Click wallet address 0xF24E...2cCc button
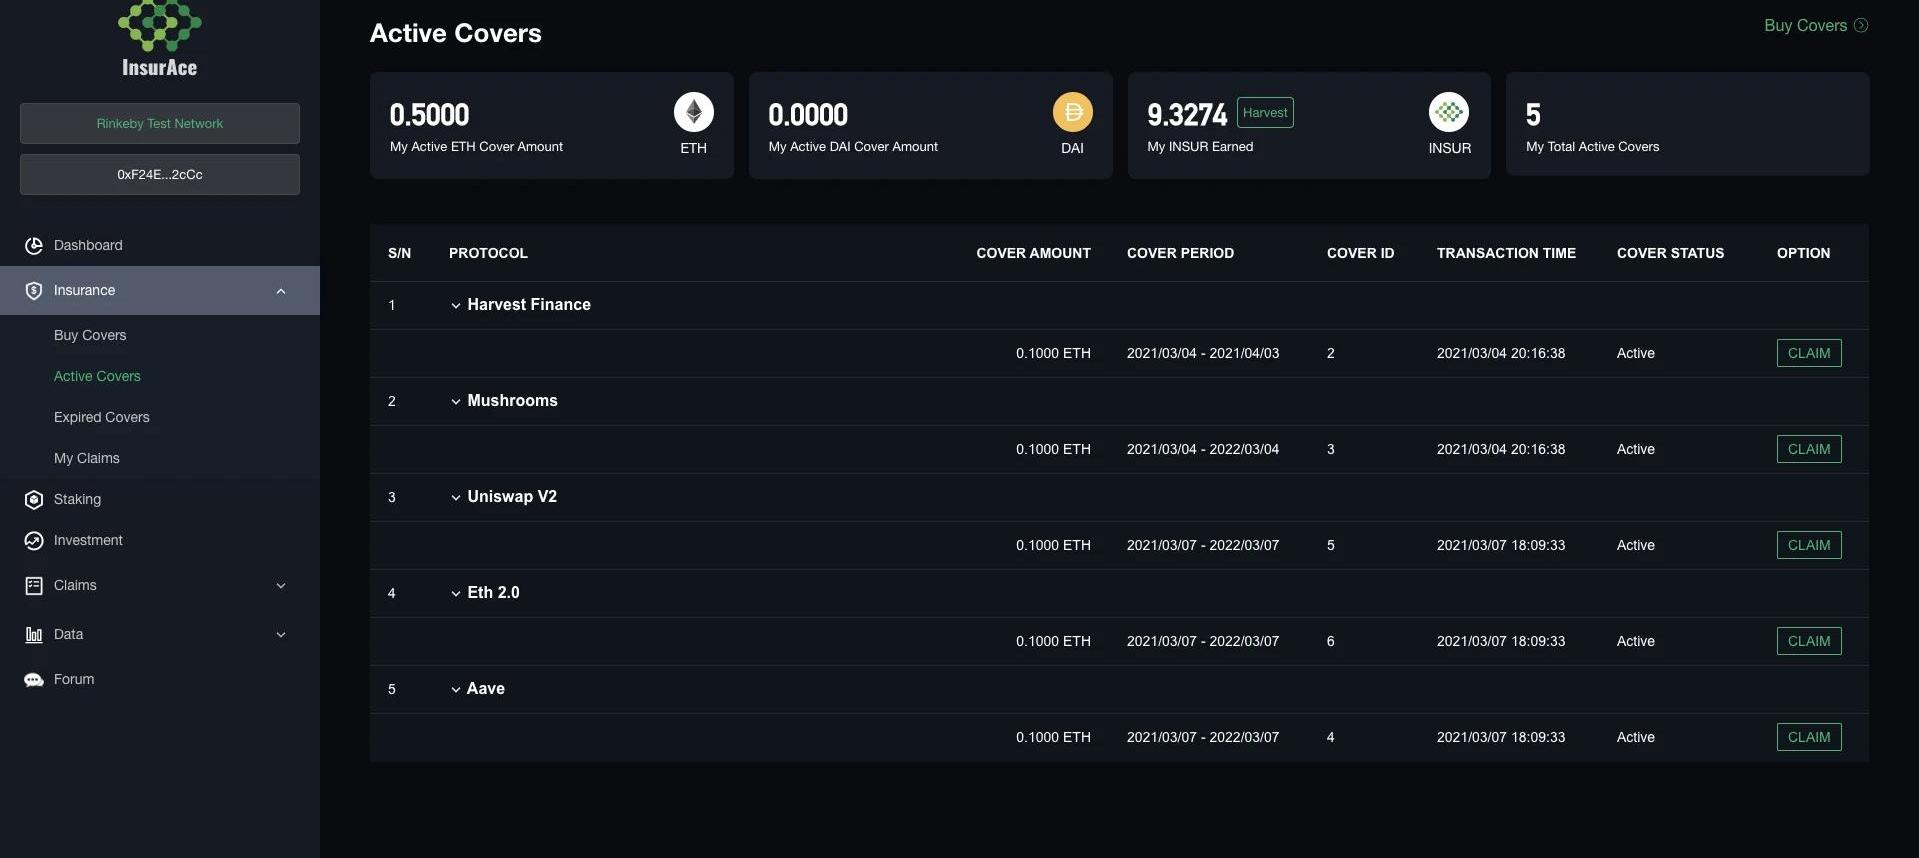This screenshot has width=1919, height=858. pos(160,175)
